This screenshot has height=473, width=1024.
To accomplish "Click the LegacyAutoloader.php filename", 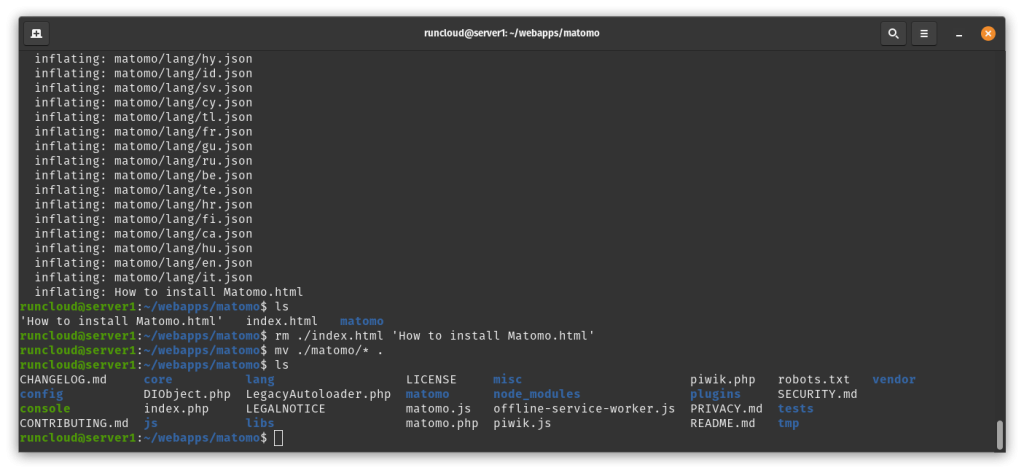I will tap(318, 394).
